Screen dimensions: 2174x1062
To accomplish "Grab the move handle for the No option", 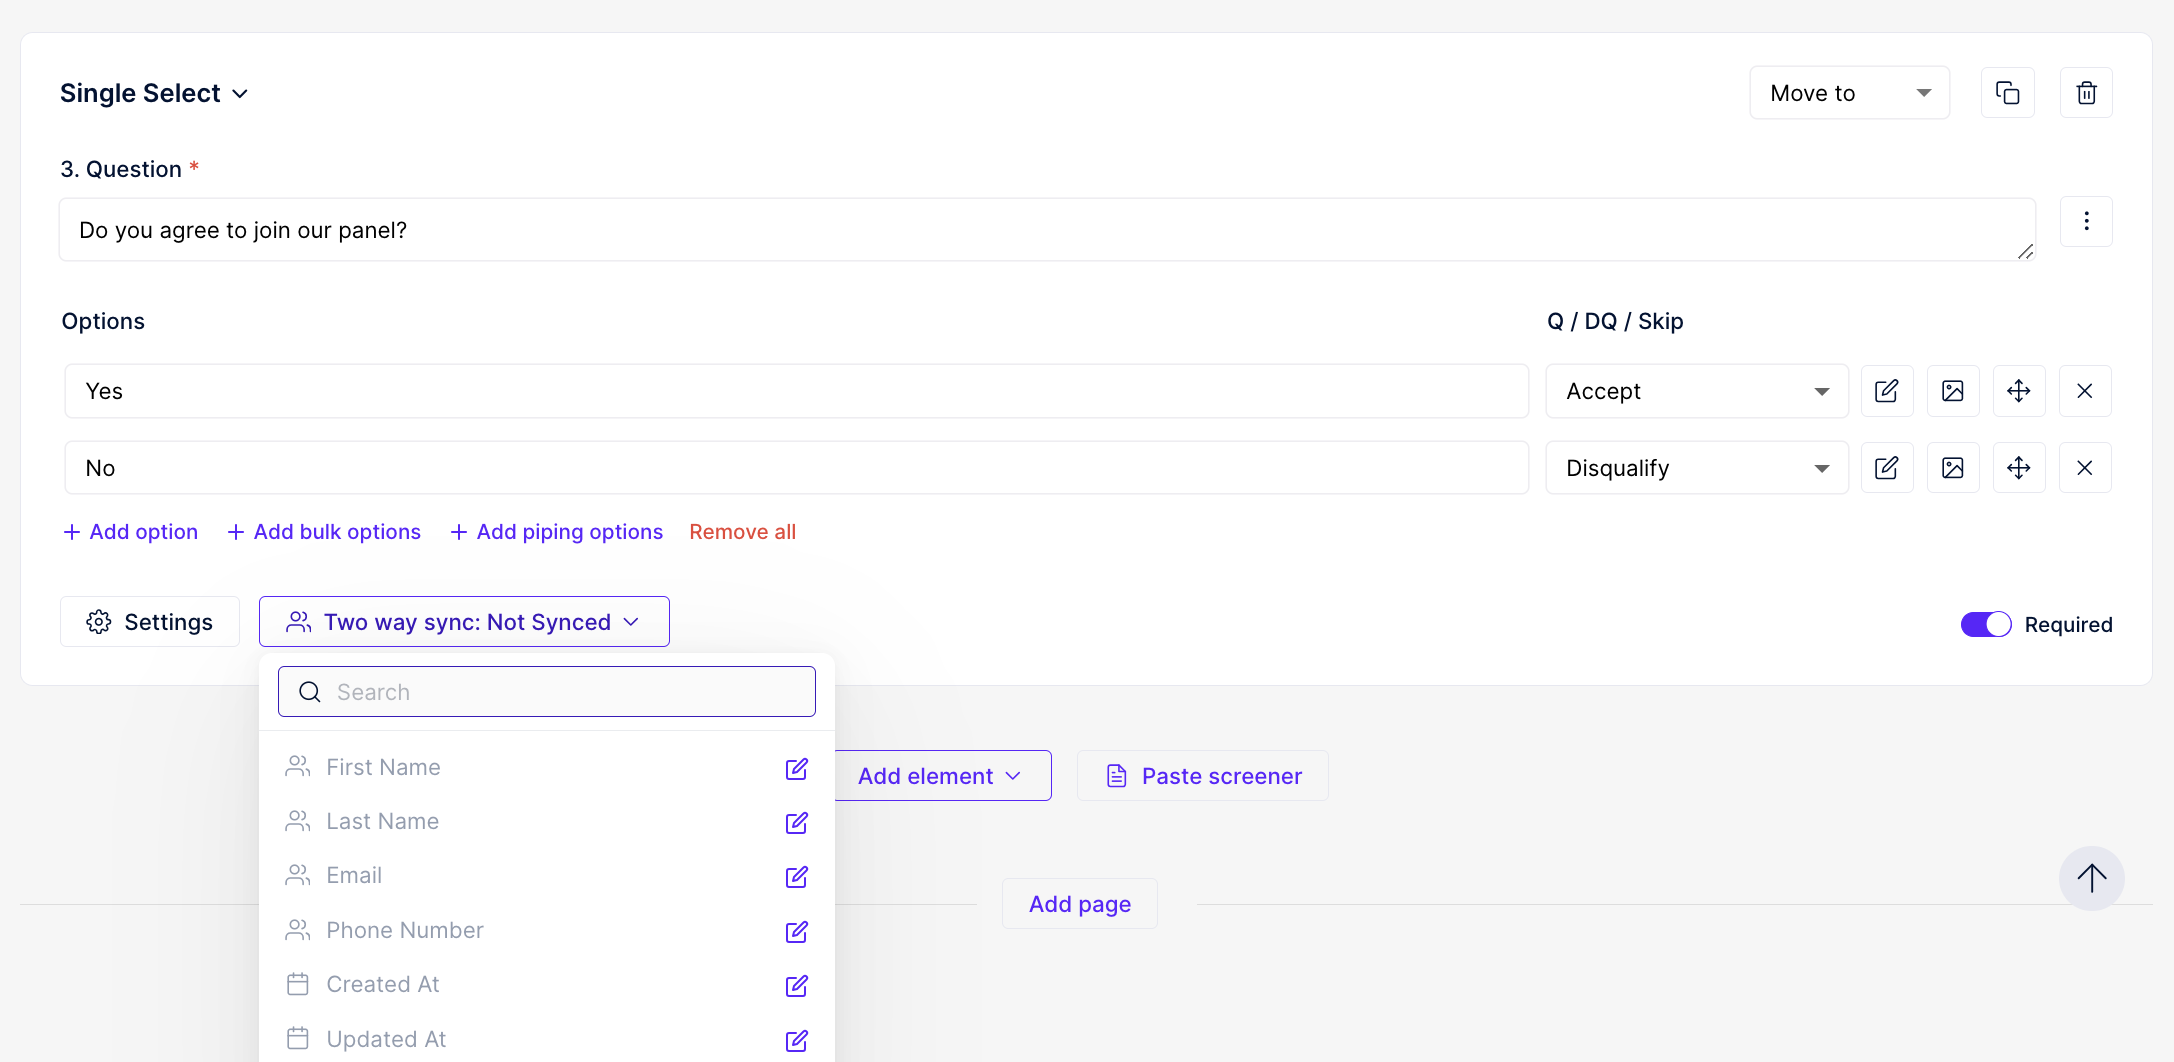I will (2019, 468).
